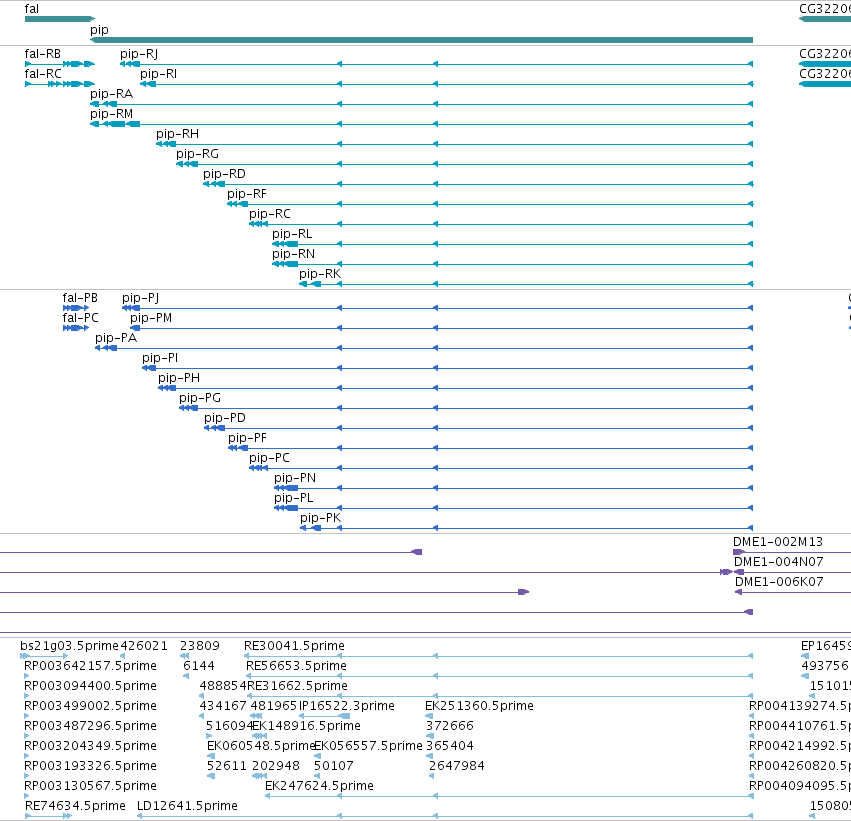Select transcript pip-RJ label
851x821 pixels.
pos(139,54)
